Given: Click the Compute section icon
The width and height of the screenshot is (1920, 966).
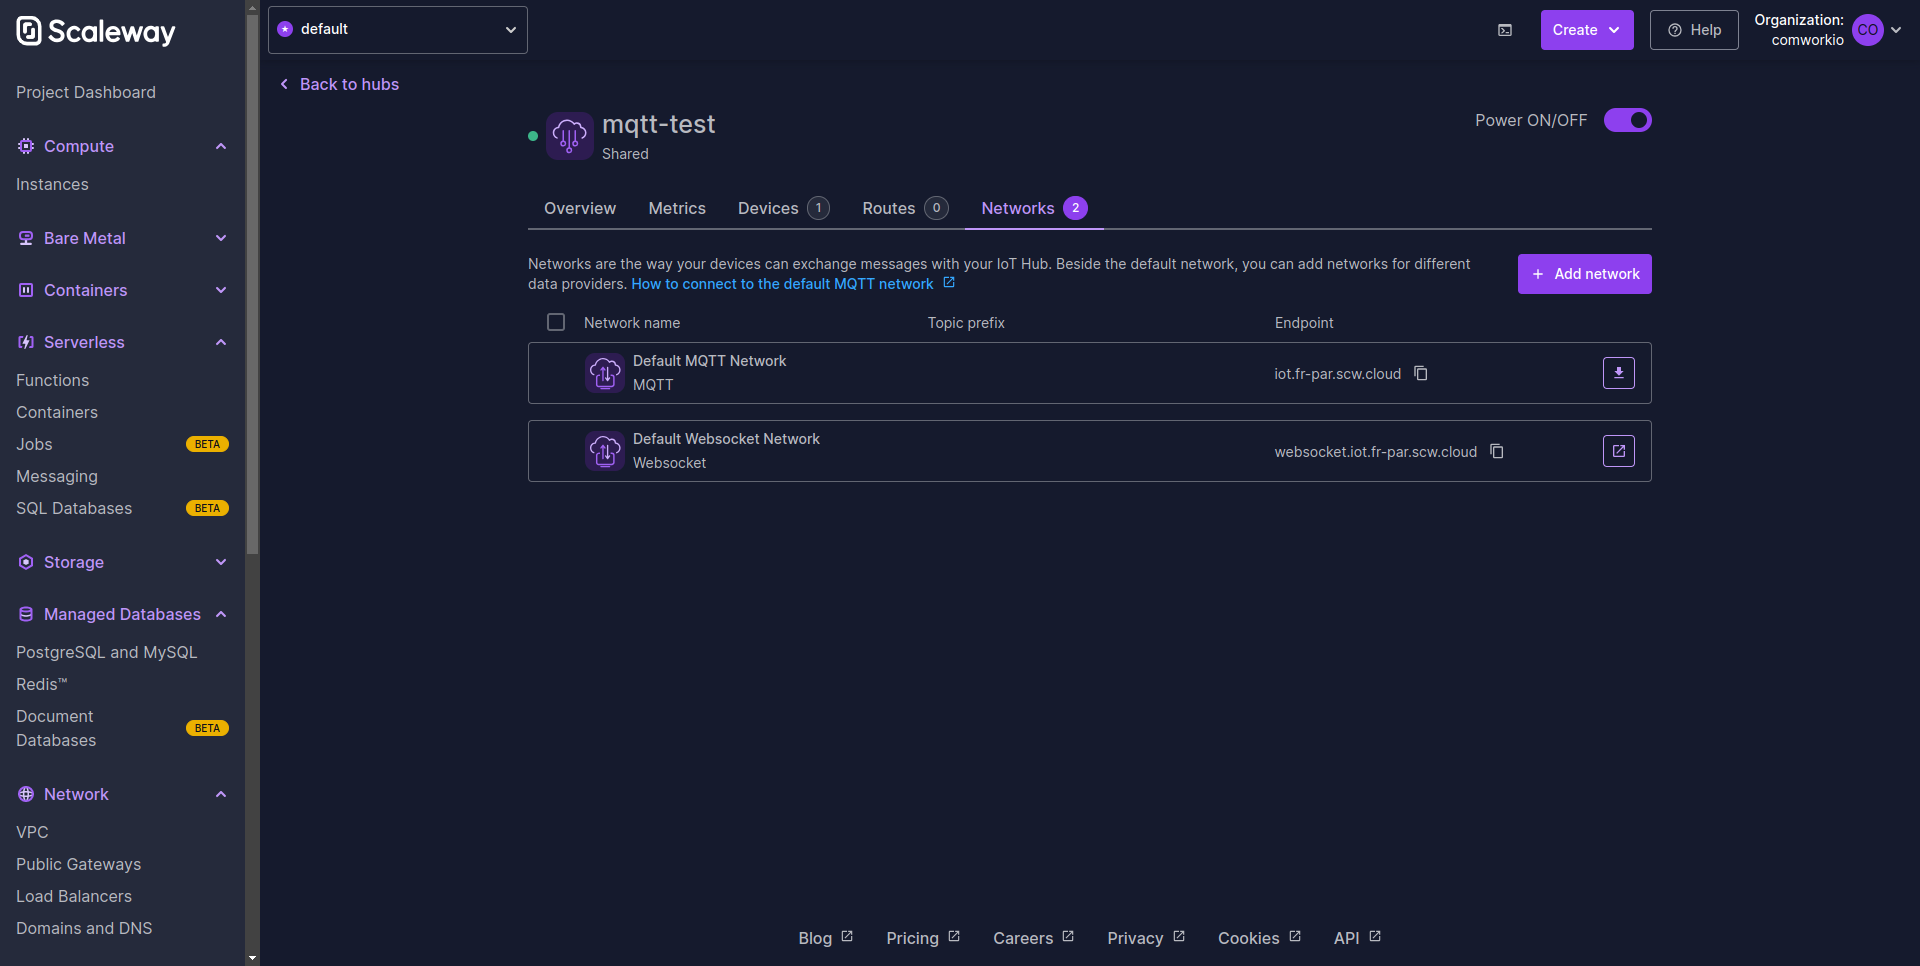Looking at the screenshot, I should pyautogui.click(x=26, y=146).
